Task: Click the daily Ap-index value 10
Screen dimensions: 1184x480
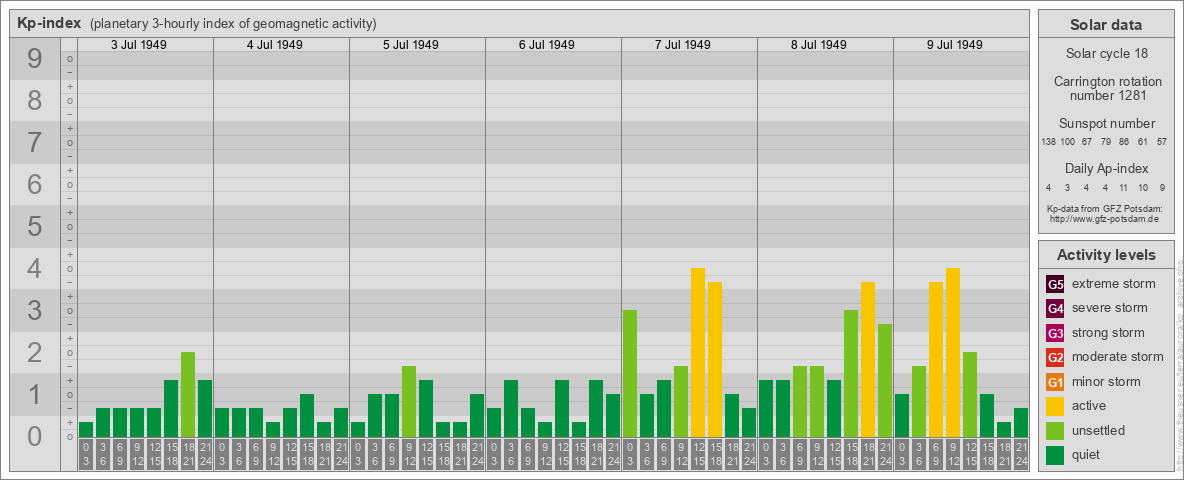Action: pyautogui.click(x=1143, y=187)
